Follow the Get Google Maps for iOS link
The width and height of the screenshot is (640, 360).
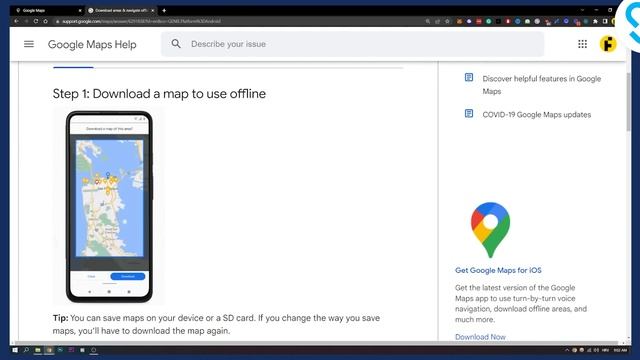pyautogui.click(x=498, y=270)
